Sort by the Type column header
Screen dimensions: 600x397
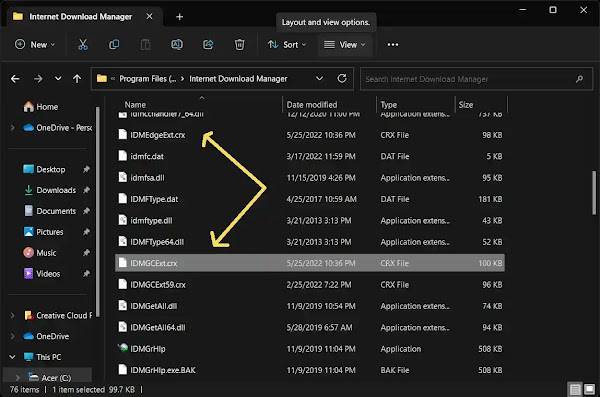point(388,105)
